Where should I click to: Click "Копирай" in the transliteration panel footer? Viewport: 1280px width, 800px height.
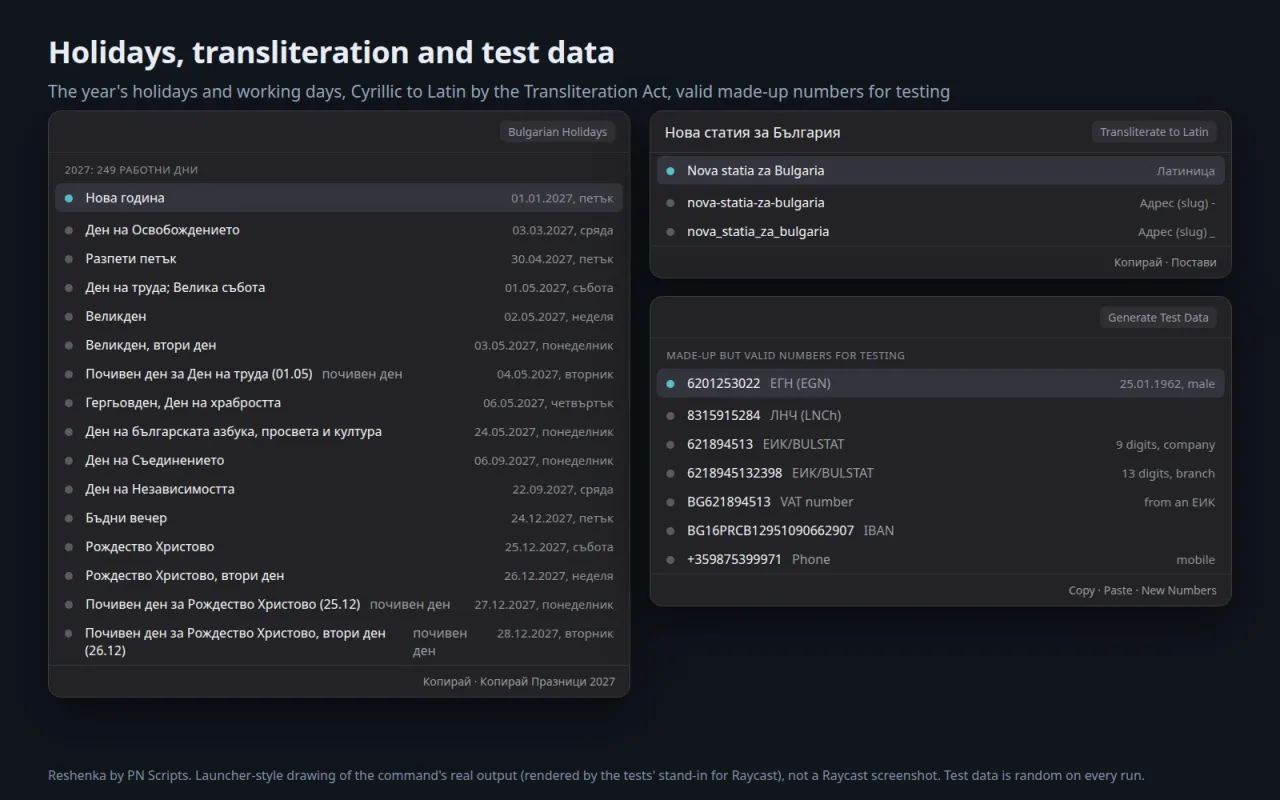[x=1138, y=263]
